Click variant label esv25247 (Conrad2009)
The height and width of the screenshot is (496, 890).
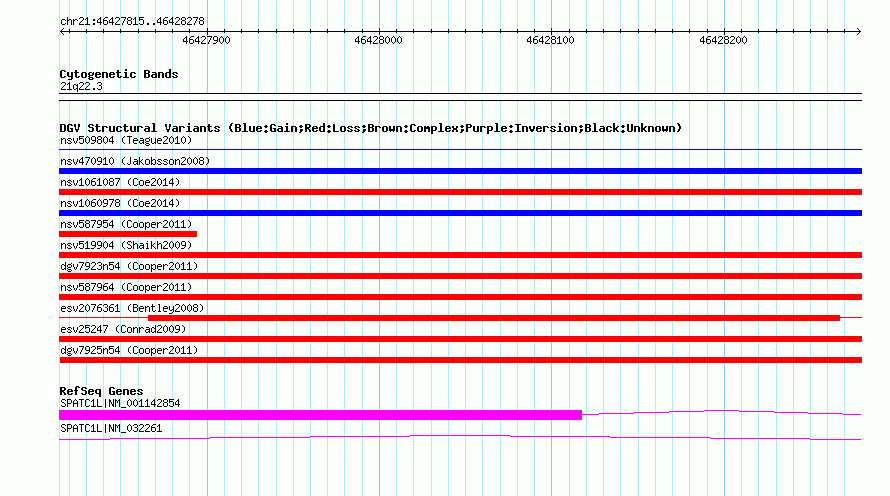(x=123, y=329)
